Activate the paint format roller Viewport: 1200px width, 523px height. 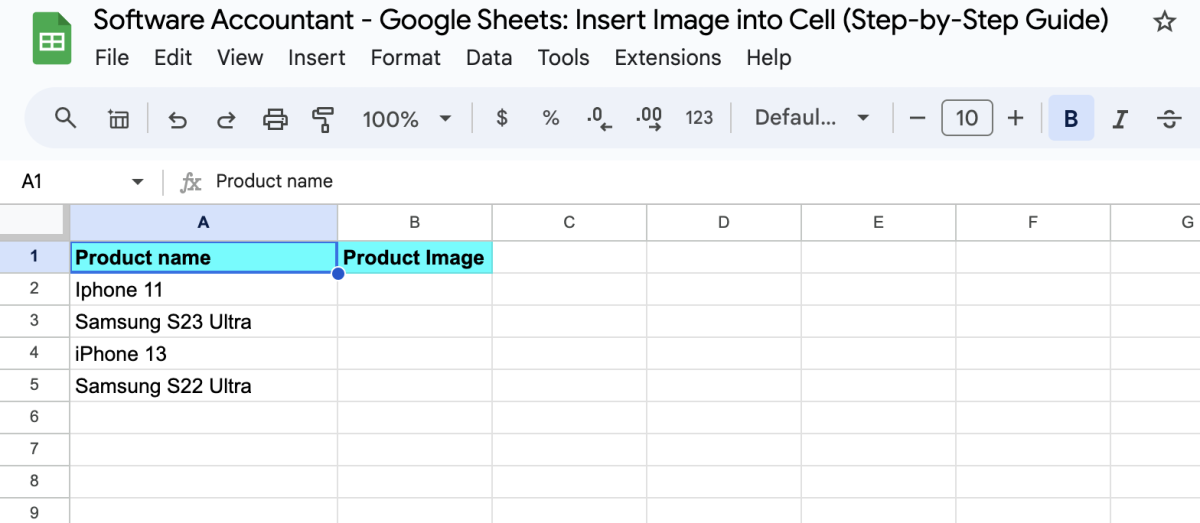[322, 120]
